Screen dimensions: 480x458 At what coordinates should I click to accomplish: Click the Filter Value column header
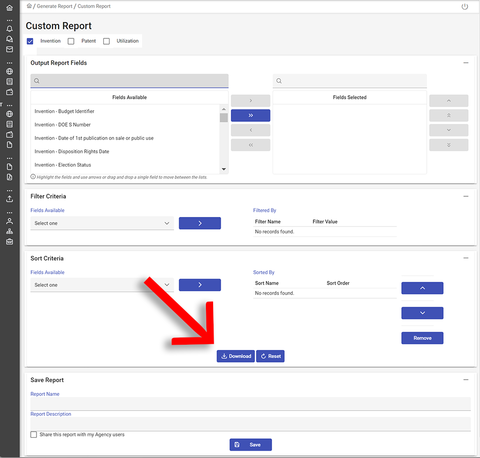(325, 222)
